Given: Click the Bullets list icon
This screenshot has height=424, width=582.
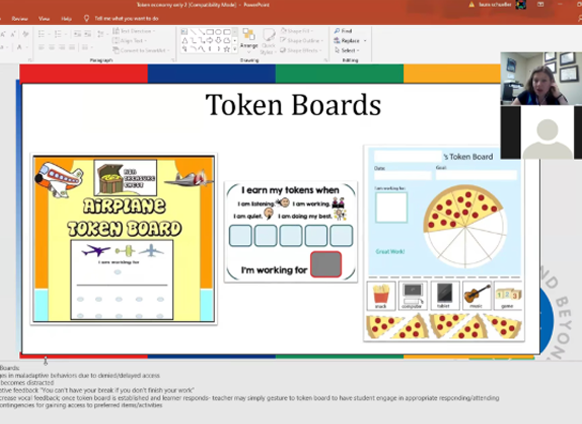Looking at the screenshot, I should click(x=41, y=34).
